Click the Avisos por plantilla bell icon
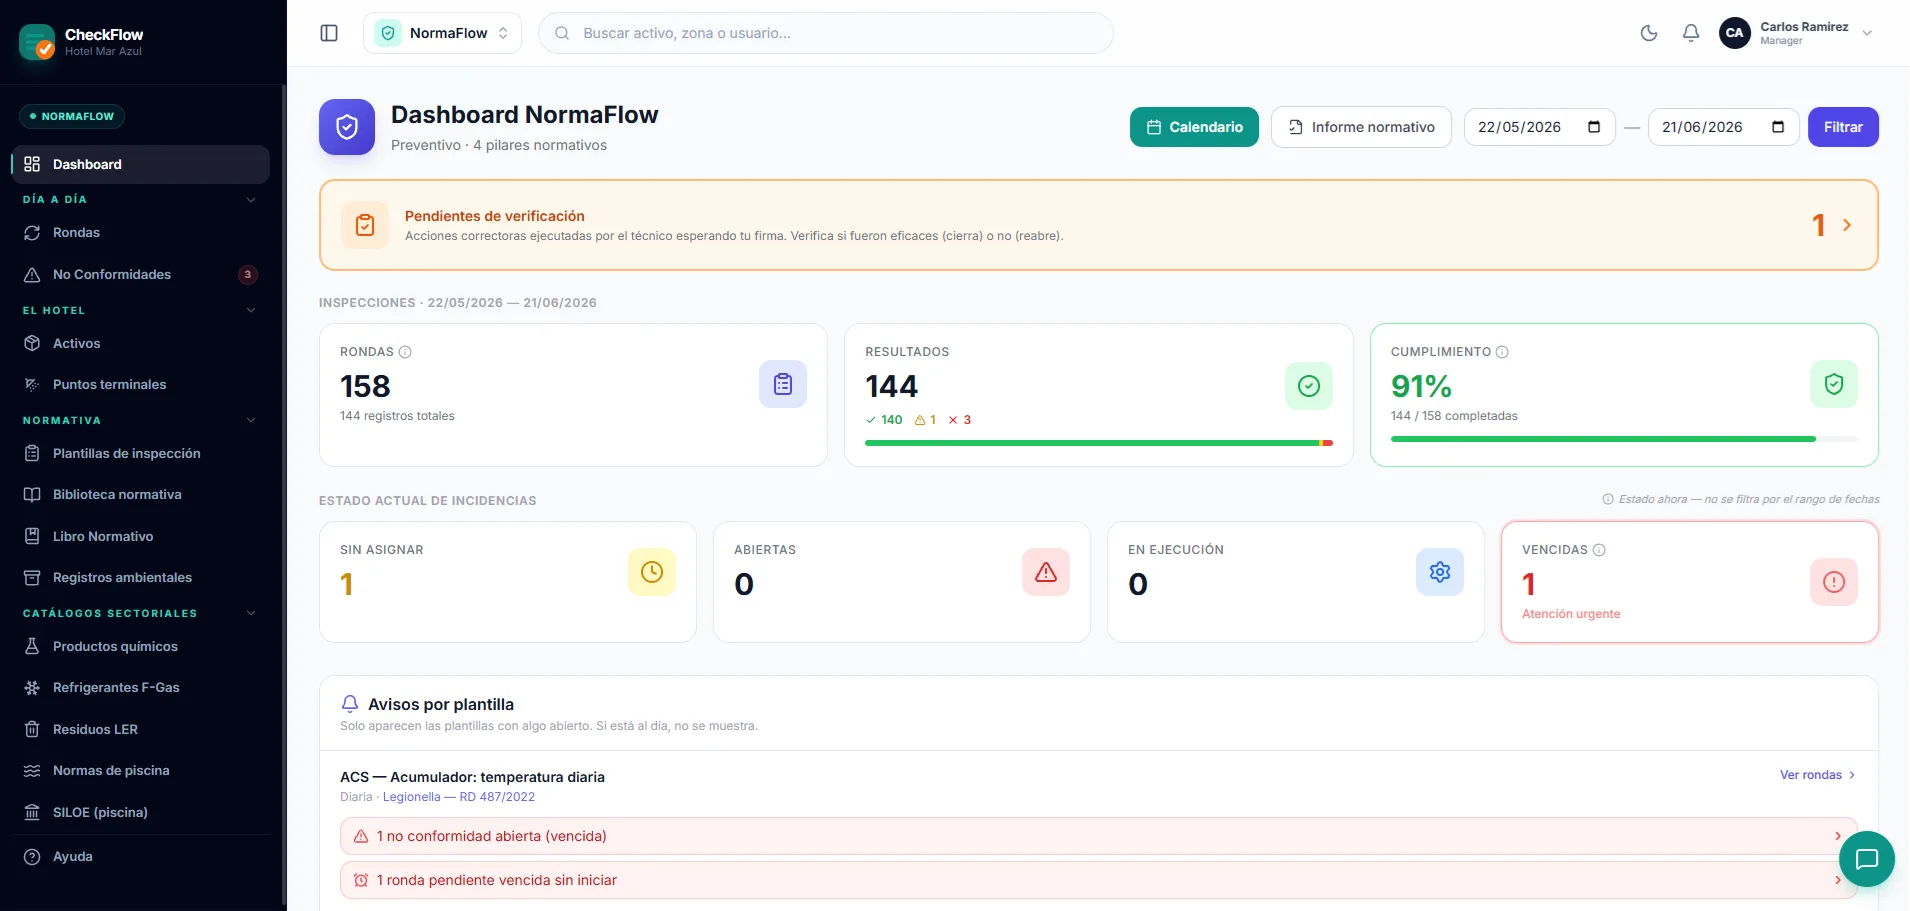Viewport: 1910px width, 911px height. (350, 704)
